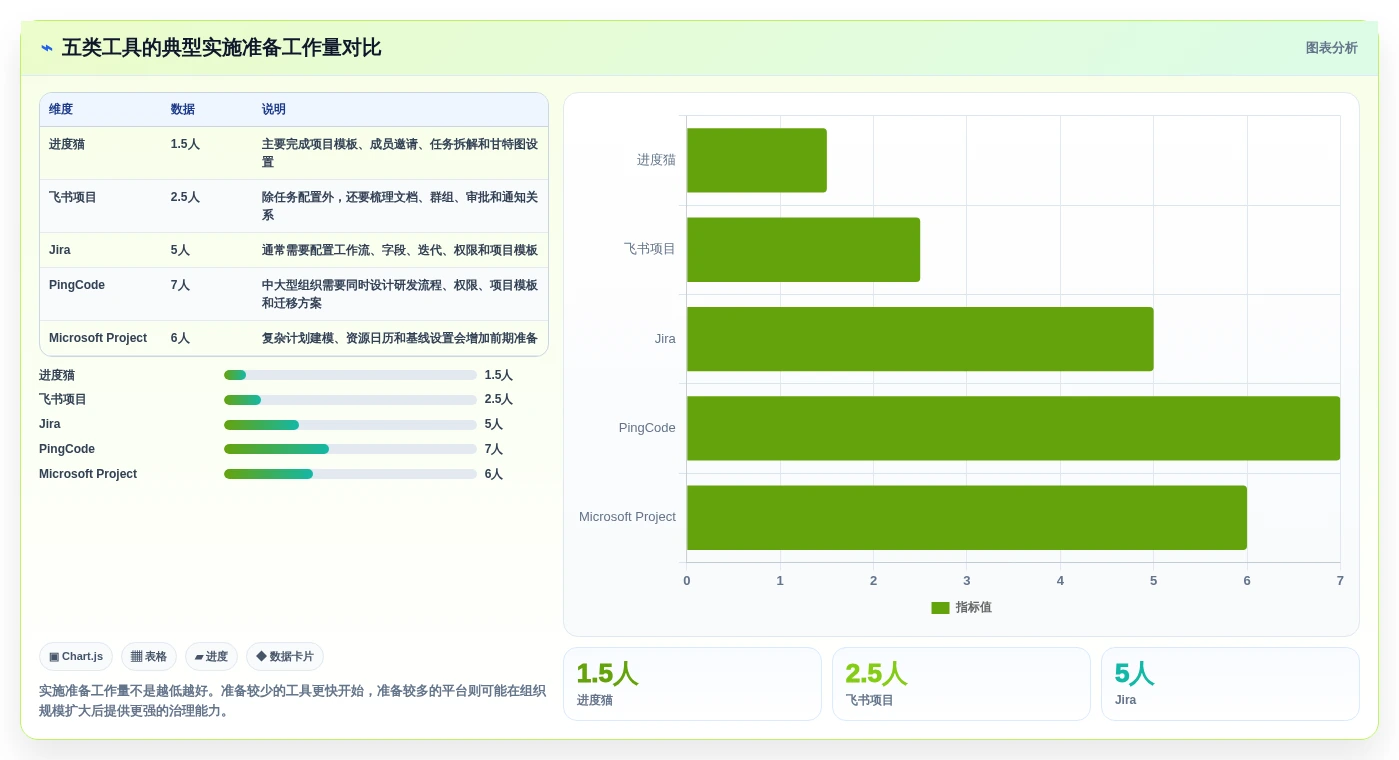The image size is (1399, 760).
Task: Open the 2.5人 飞书项目 data card
Action: tap(961, 684)
